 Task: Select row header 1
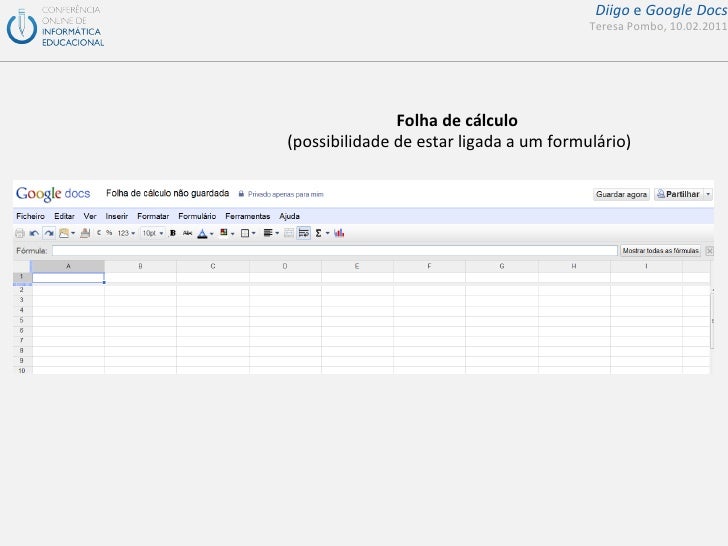[22, 277]
